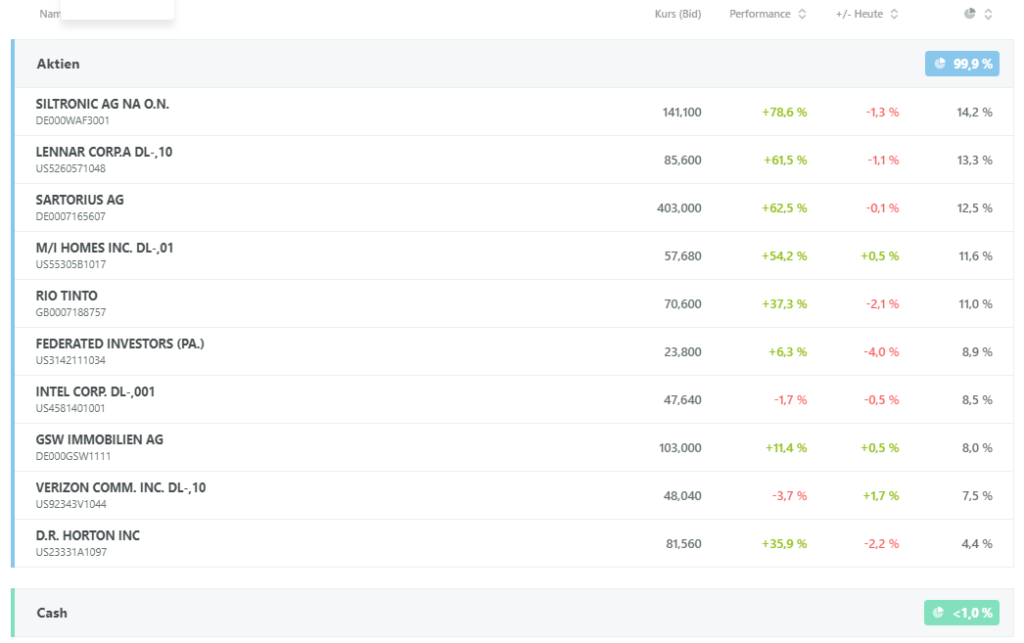Click ISIN DE0007165607 under Sartorius
This screenshot has height=643, width=1024.
pos(71,217)
